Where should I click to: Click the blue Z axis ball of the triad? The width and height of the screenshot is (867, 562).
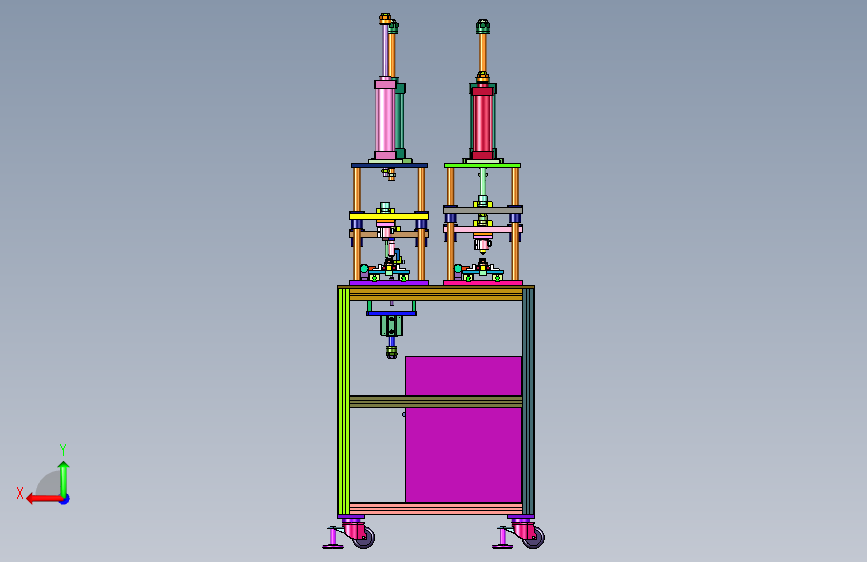(65, 500)
